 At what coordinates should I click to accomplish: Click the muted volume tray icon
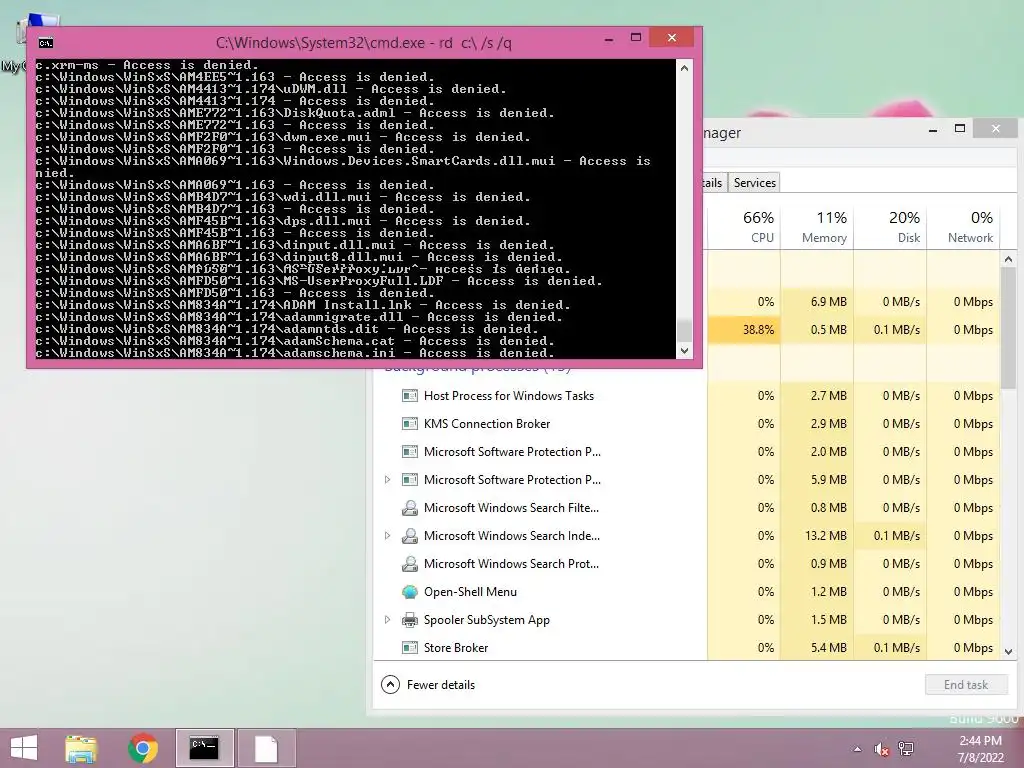(x=882, y=749)
